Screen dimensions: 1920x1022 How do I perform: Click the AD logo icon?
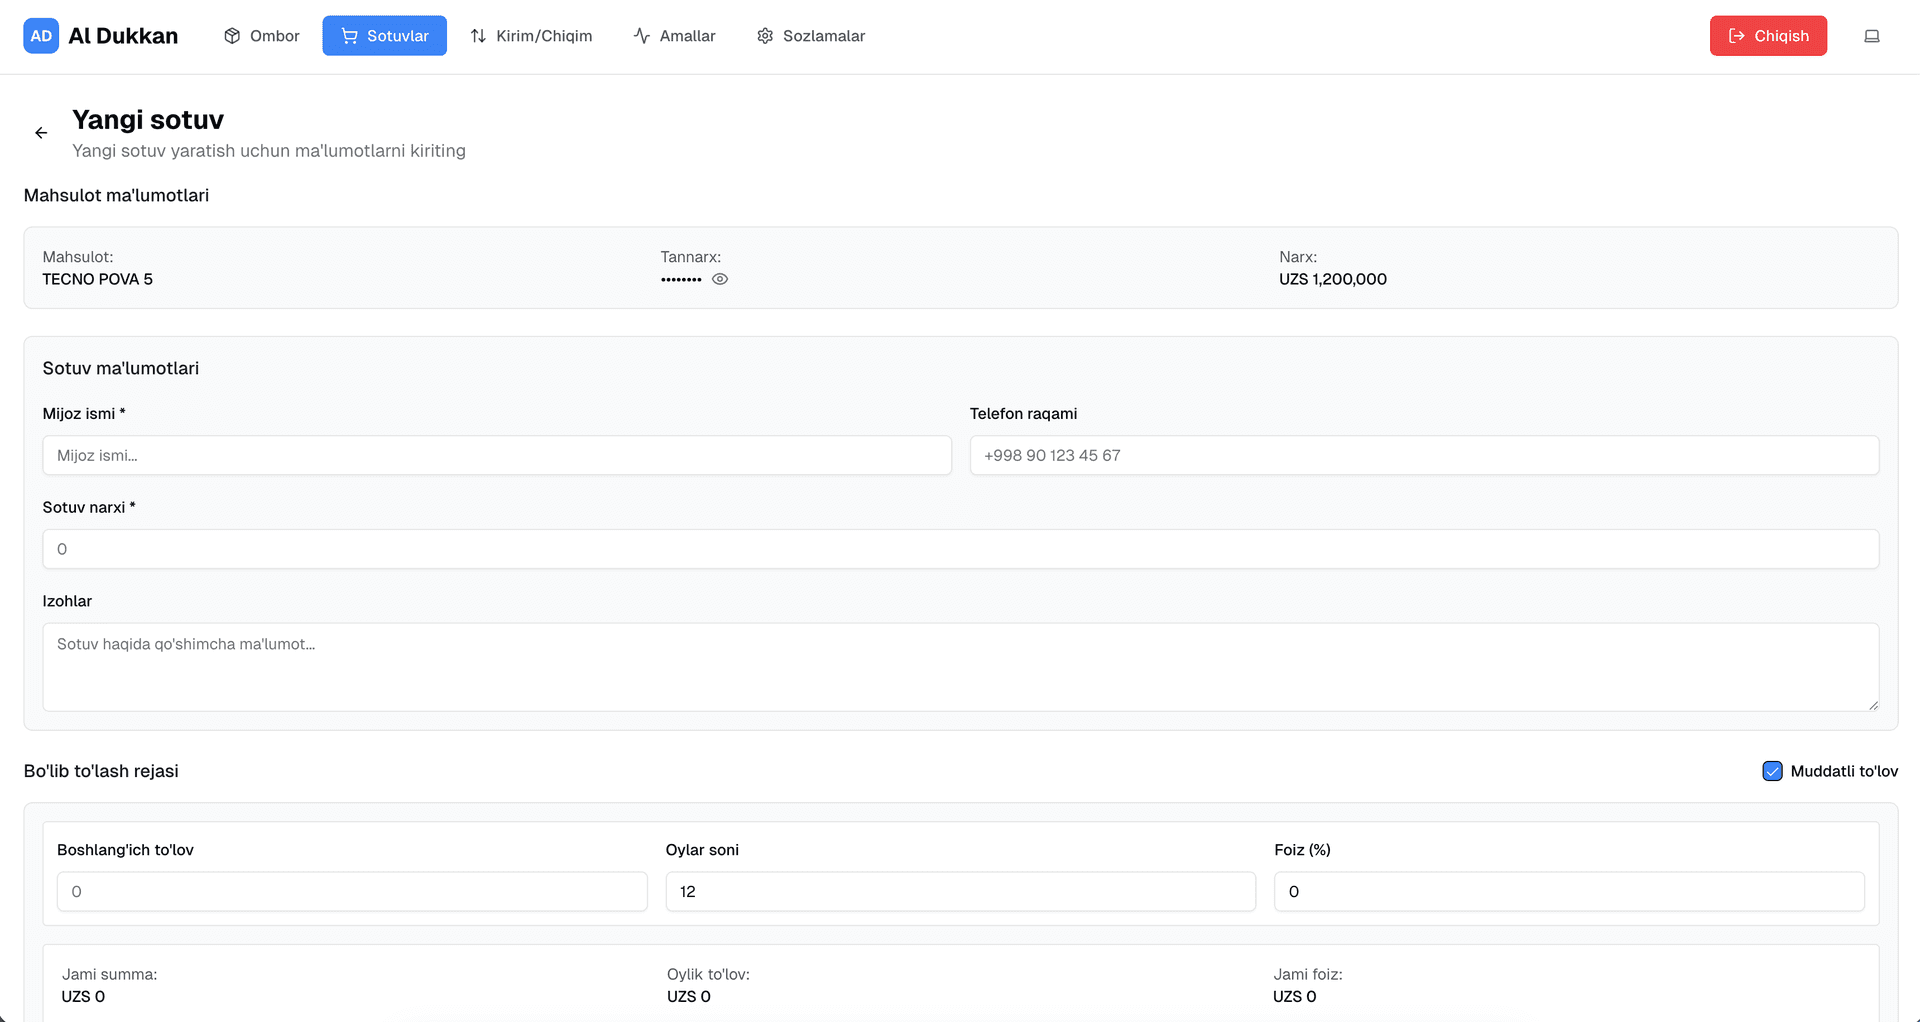pyautogui.click(x=41, y=36)
